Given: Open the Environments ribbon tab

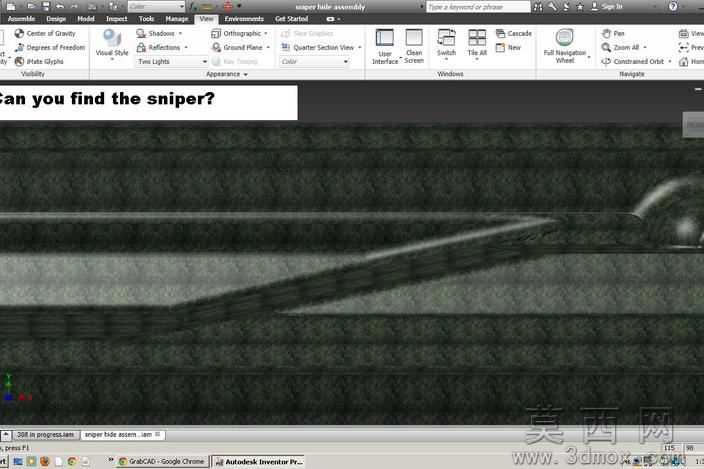Looking at the screenshot, I should (244, 19).
